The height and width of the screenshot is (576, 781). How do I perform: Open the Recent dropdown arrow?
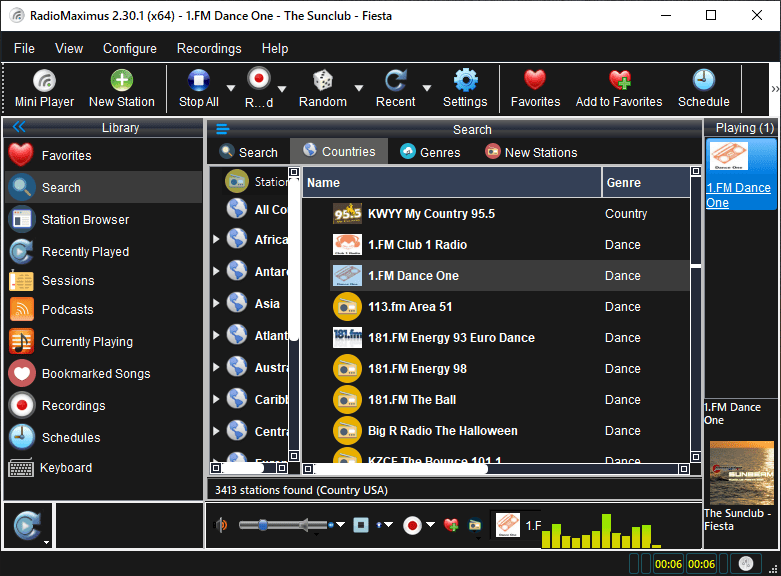click(427, 88)
